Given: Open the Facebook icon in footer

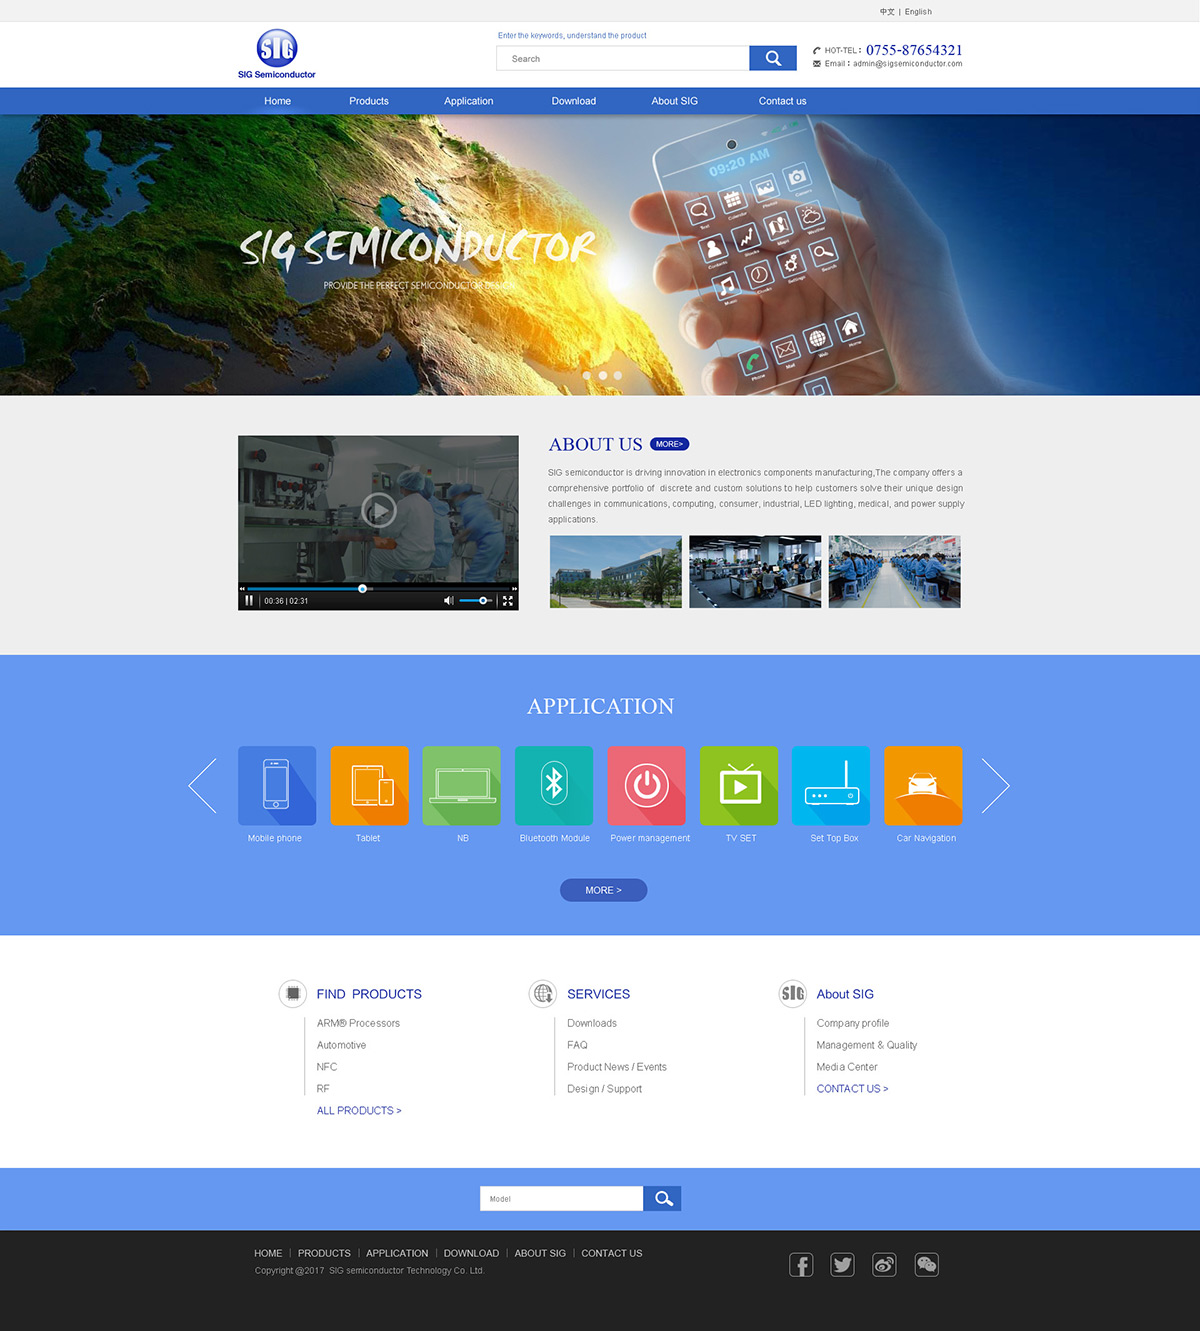Looking at the screenshot, I should point(801,1265).
